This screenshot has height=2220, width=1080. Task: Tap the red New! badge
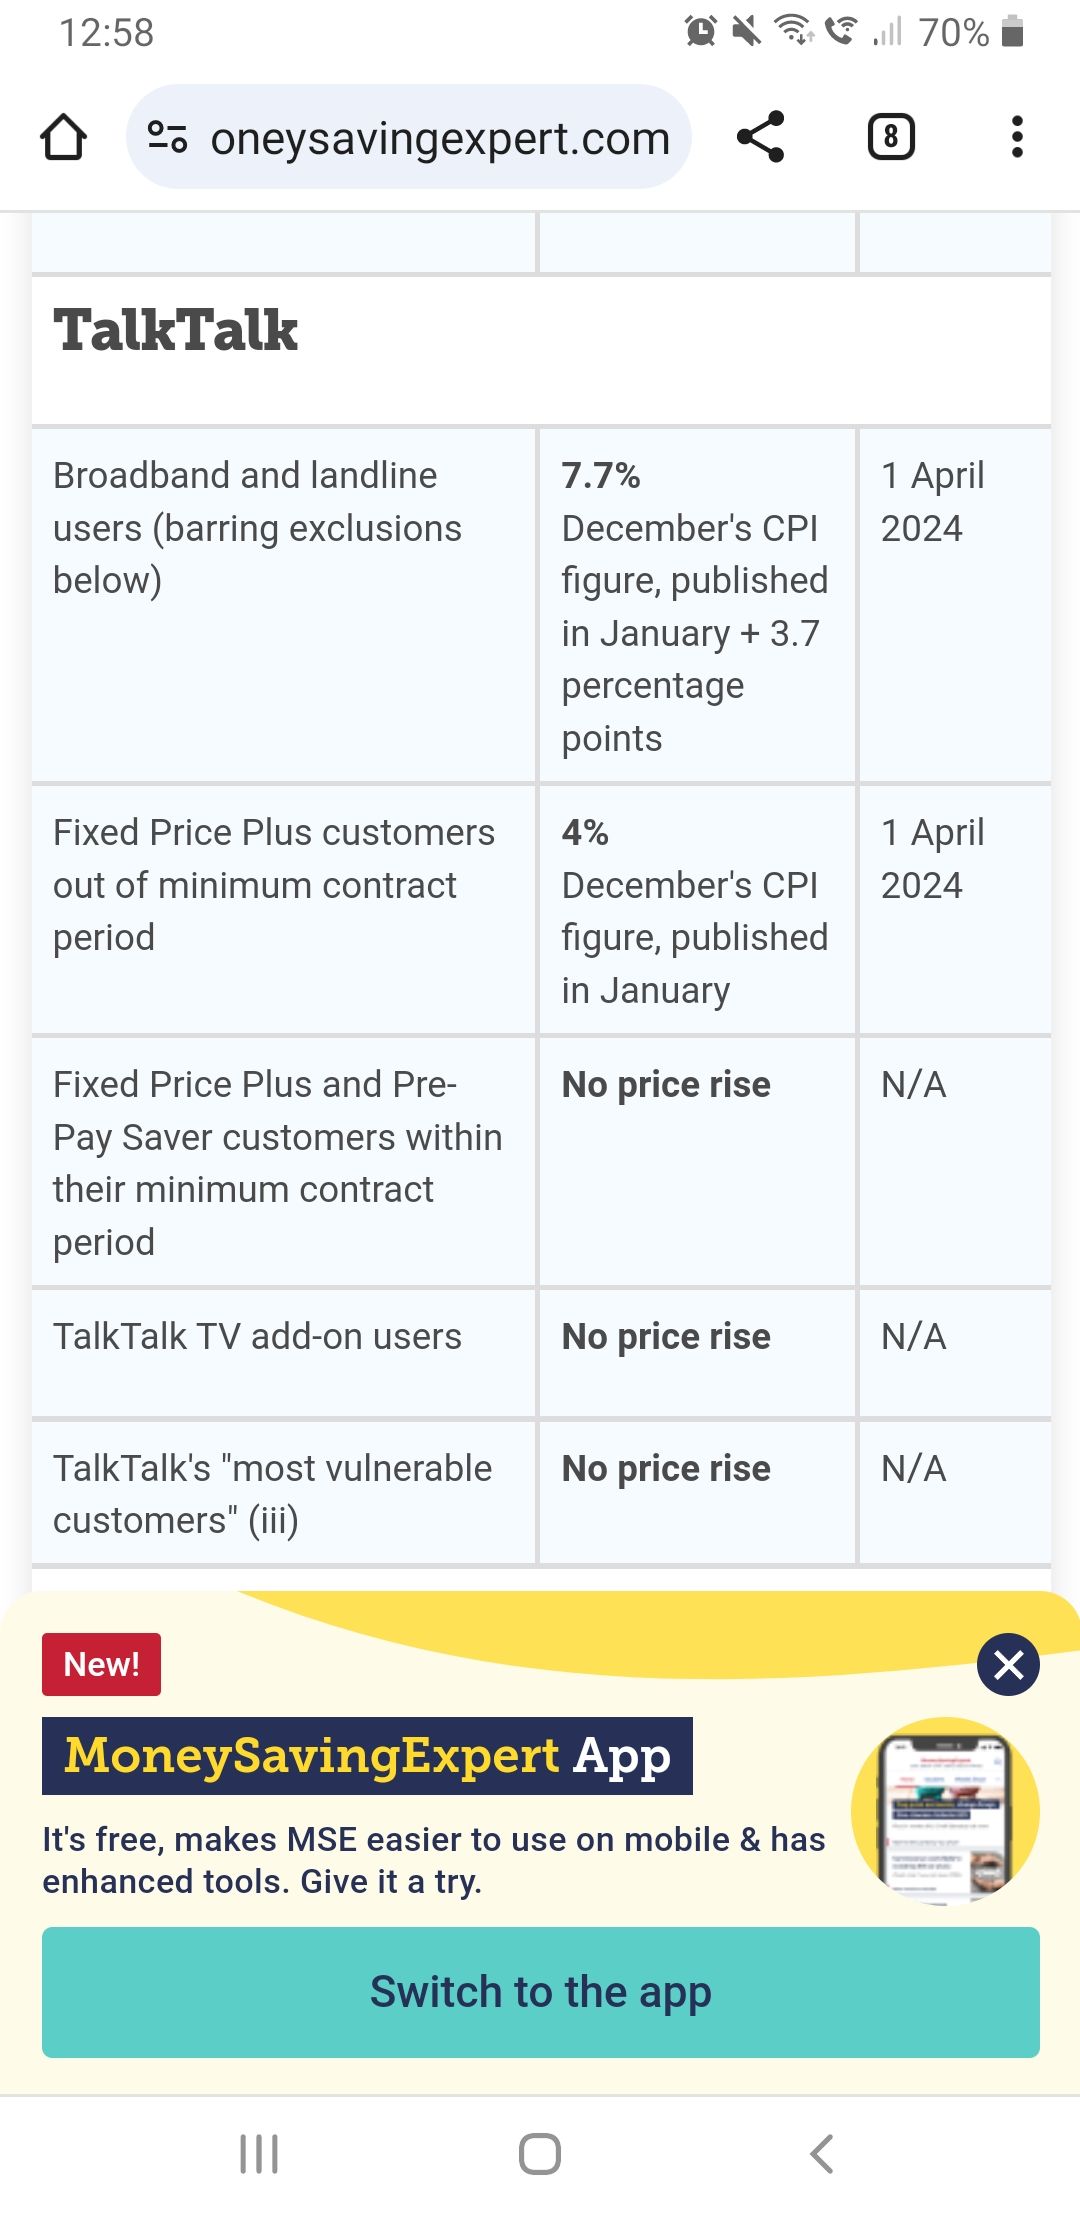click(x=101, y=1664)
